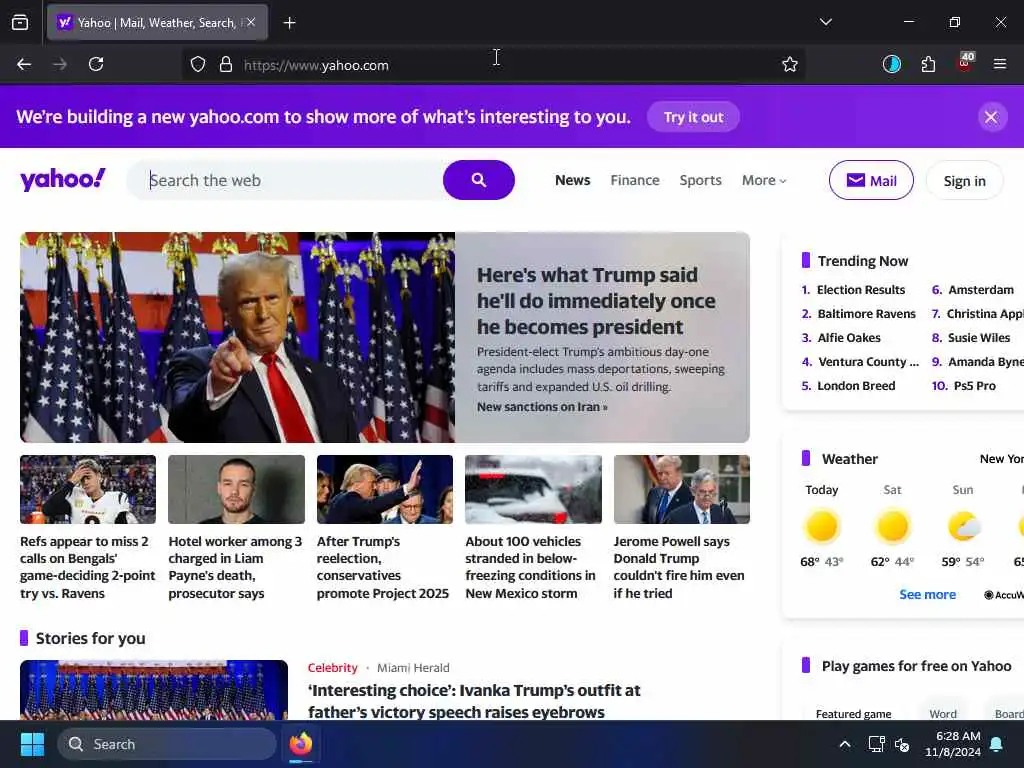Click See more in the Weather card
This screenshot has width=1024, height=768.
(927, 594)
